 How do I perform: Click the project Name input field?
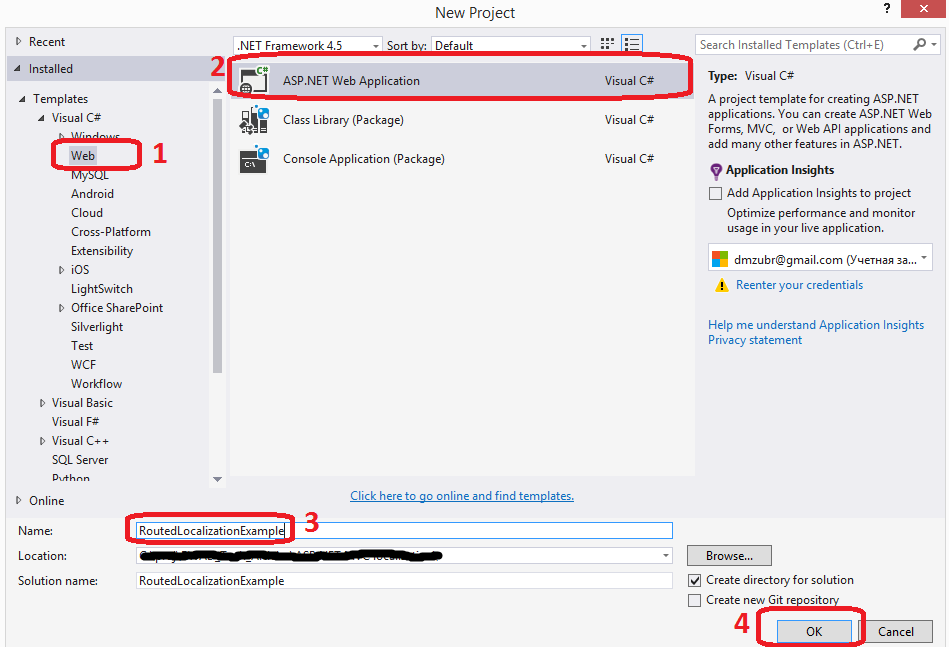[404, 531]
